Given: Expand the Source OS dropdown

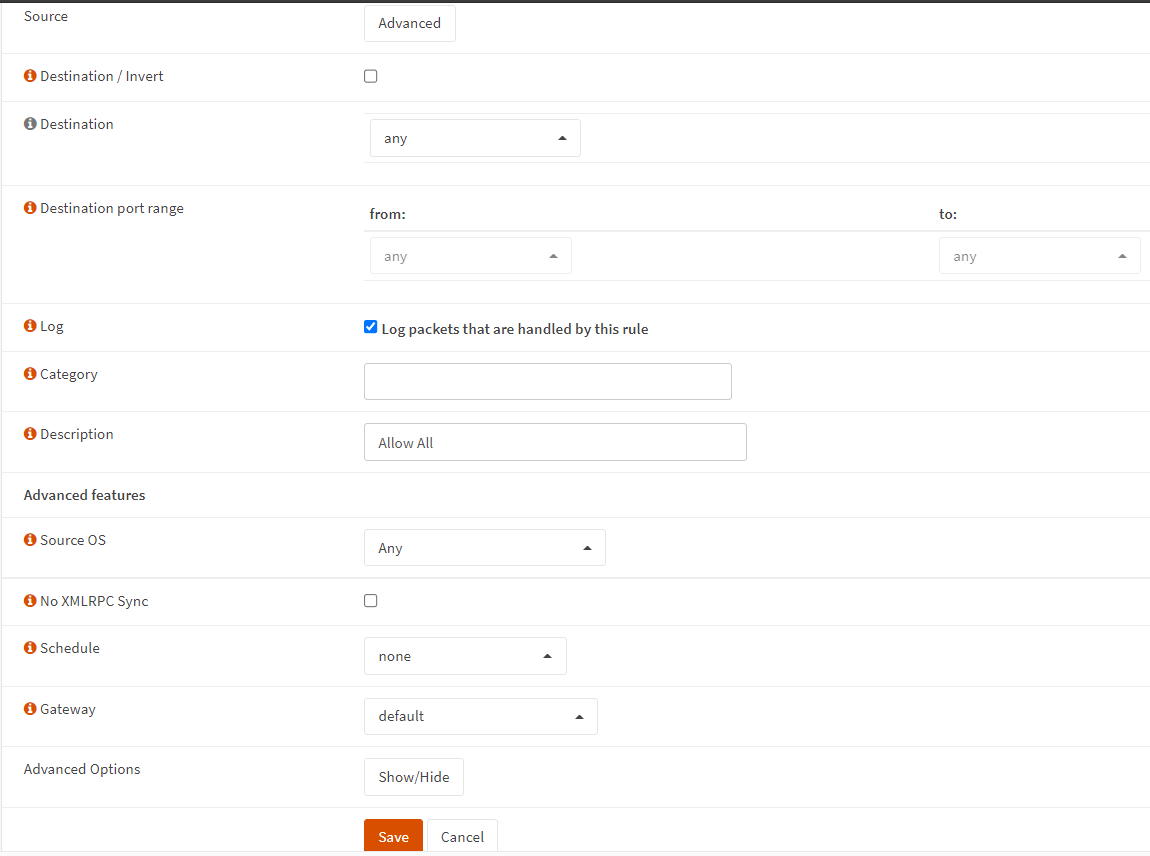Looking at the screenshot, I should (484, 548).
